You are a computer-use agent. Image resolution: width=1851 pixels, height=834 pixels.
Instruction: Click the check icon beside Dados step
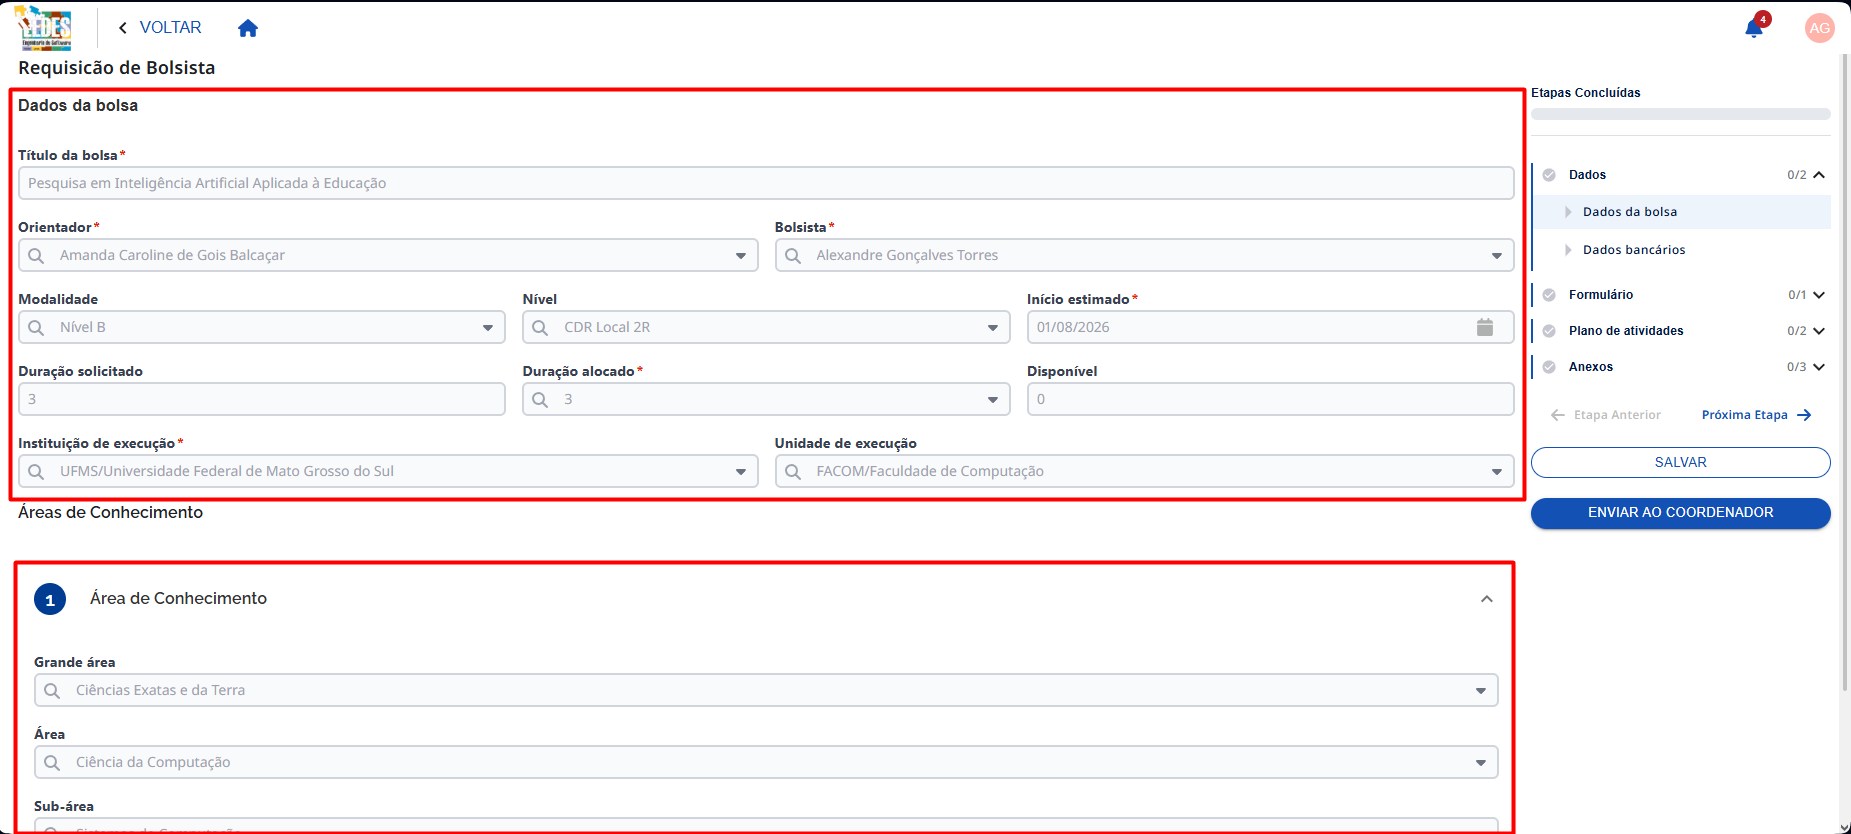1549,175
